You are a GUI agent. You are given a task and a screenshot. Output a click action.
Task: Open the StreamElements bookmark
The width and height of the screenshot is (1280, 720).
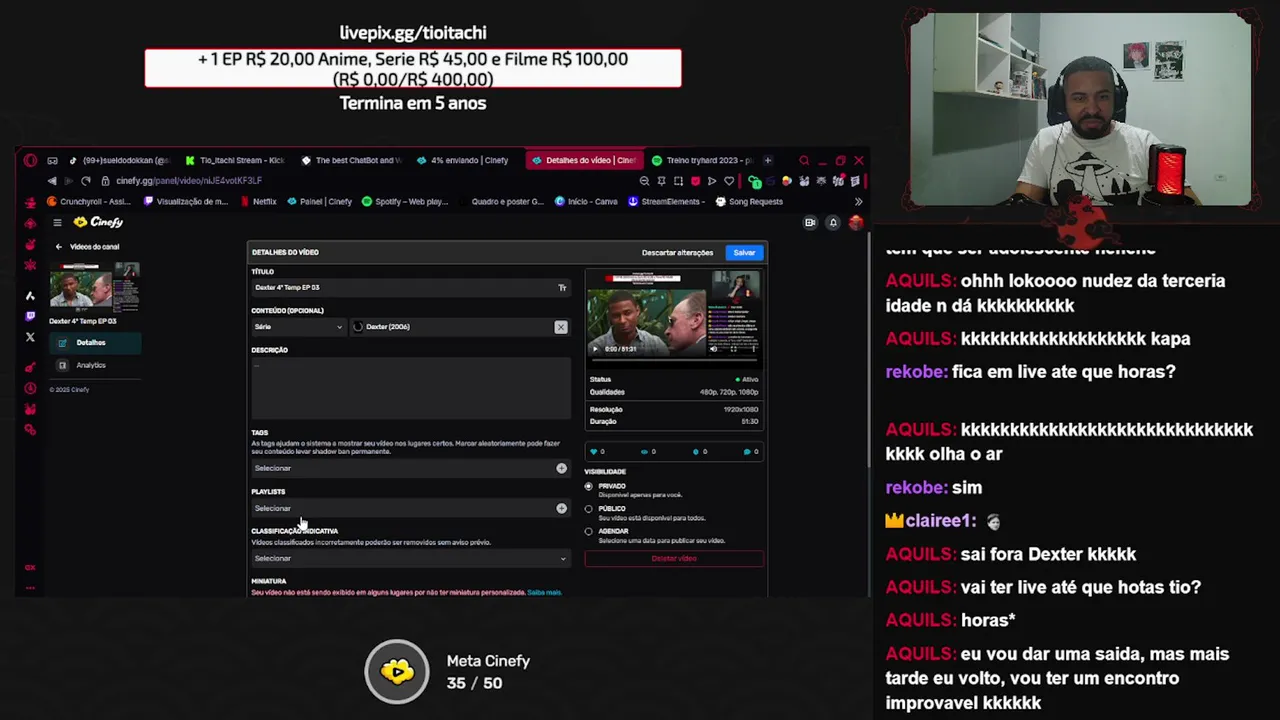(667, 202)
